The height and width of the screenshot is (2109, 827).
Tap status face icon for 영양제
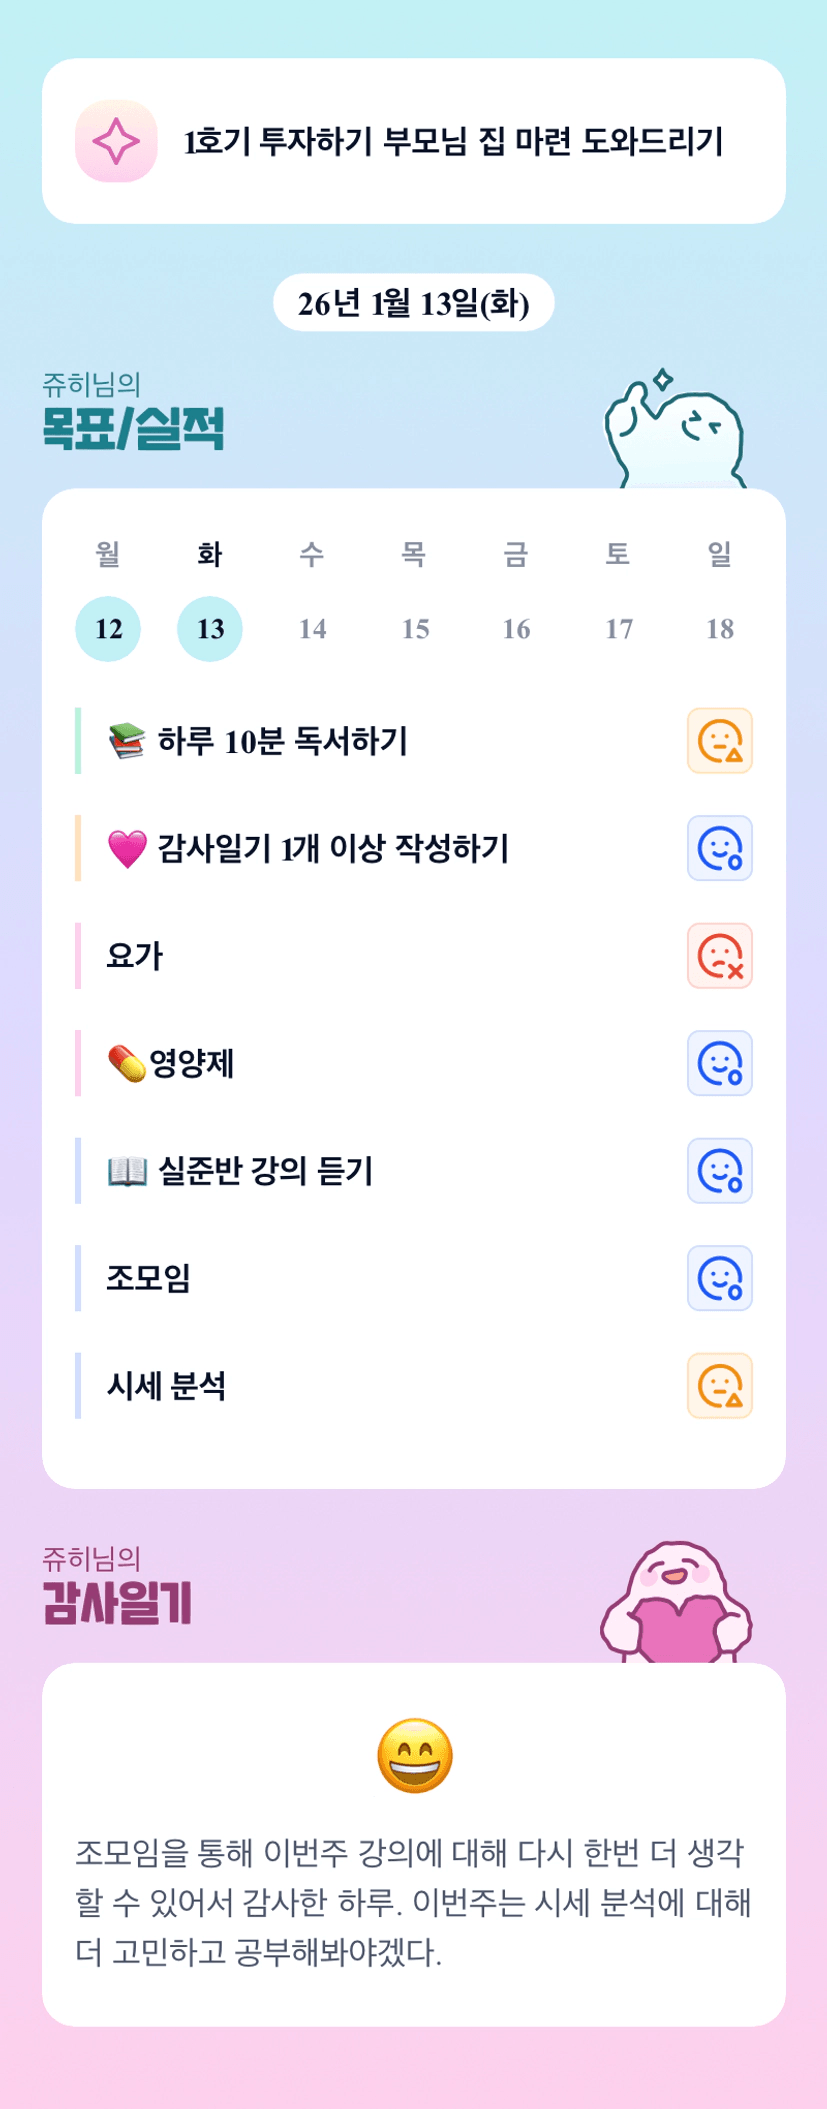pos(719,1063)
